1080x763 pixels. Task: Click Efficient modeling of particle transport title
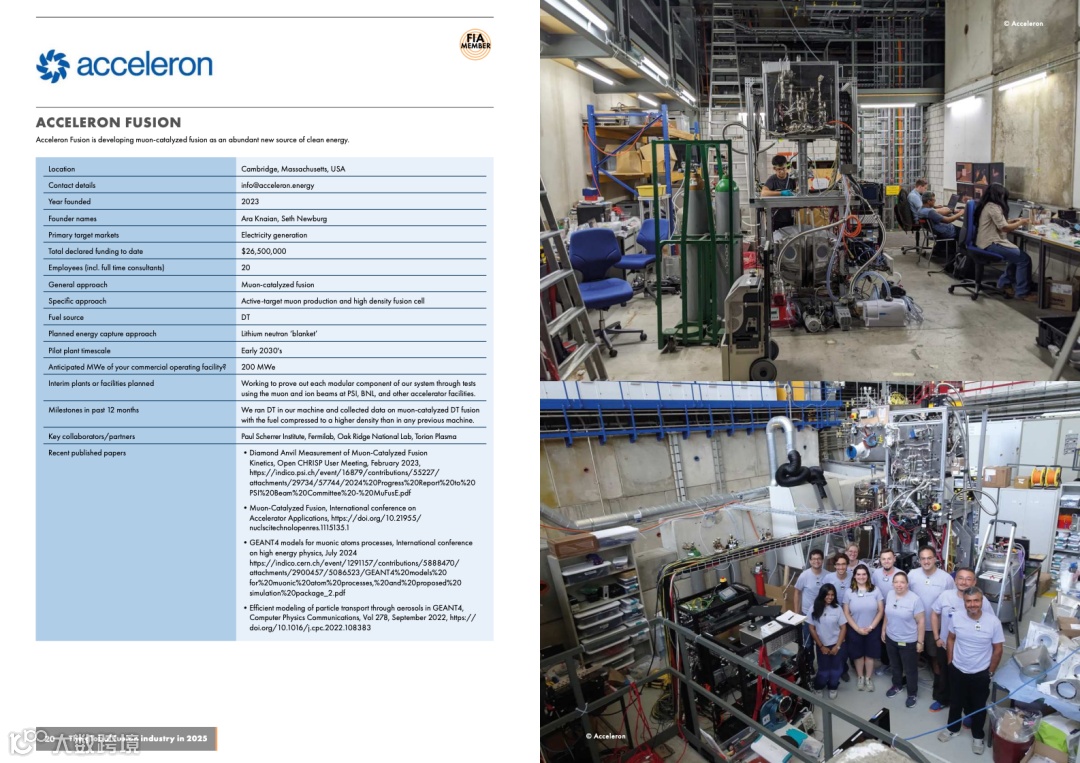(x=356, y=608)
